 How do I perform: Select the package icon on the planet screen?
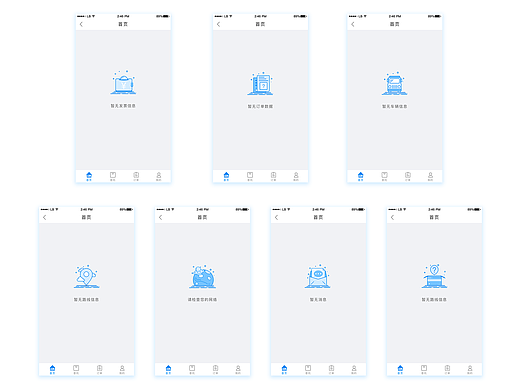click(x=192, y=369)
